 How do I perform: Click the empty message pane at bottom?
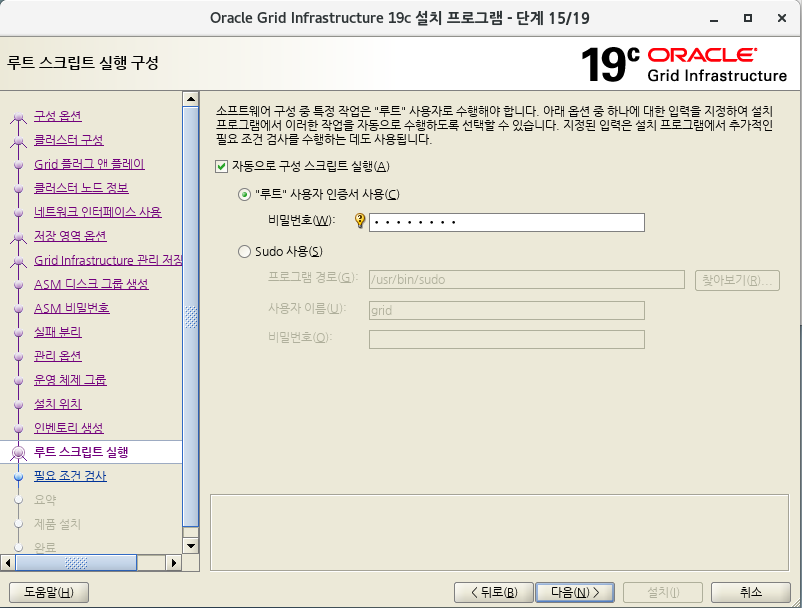499,532
